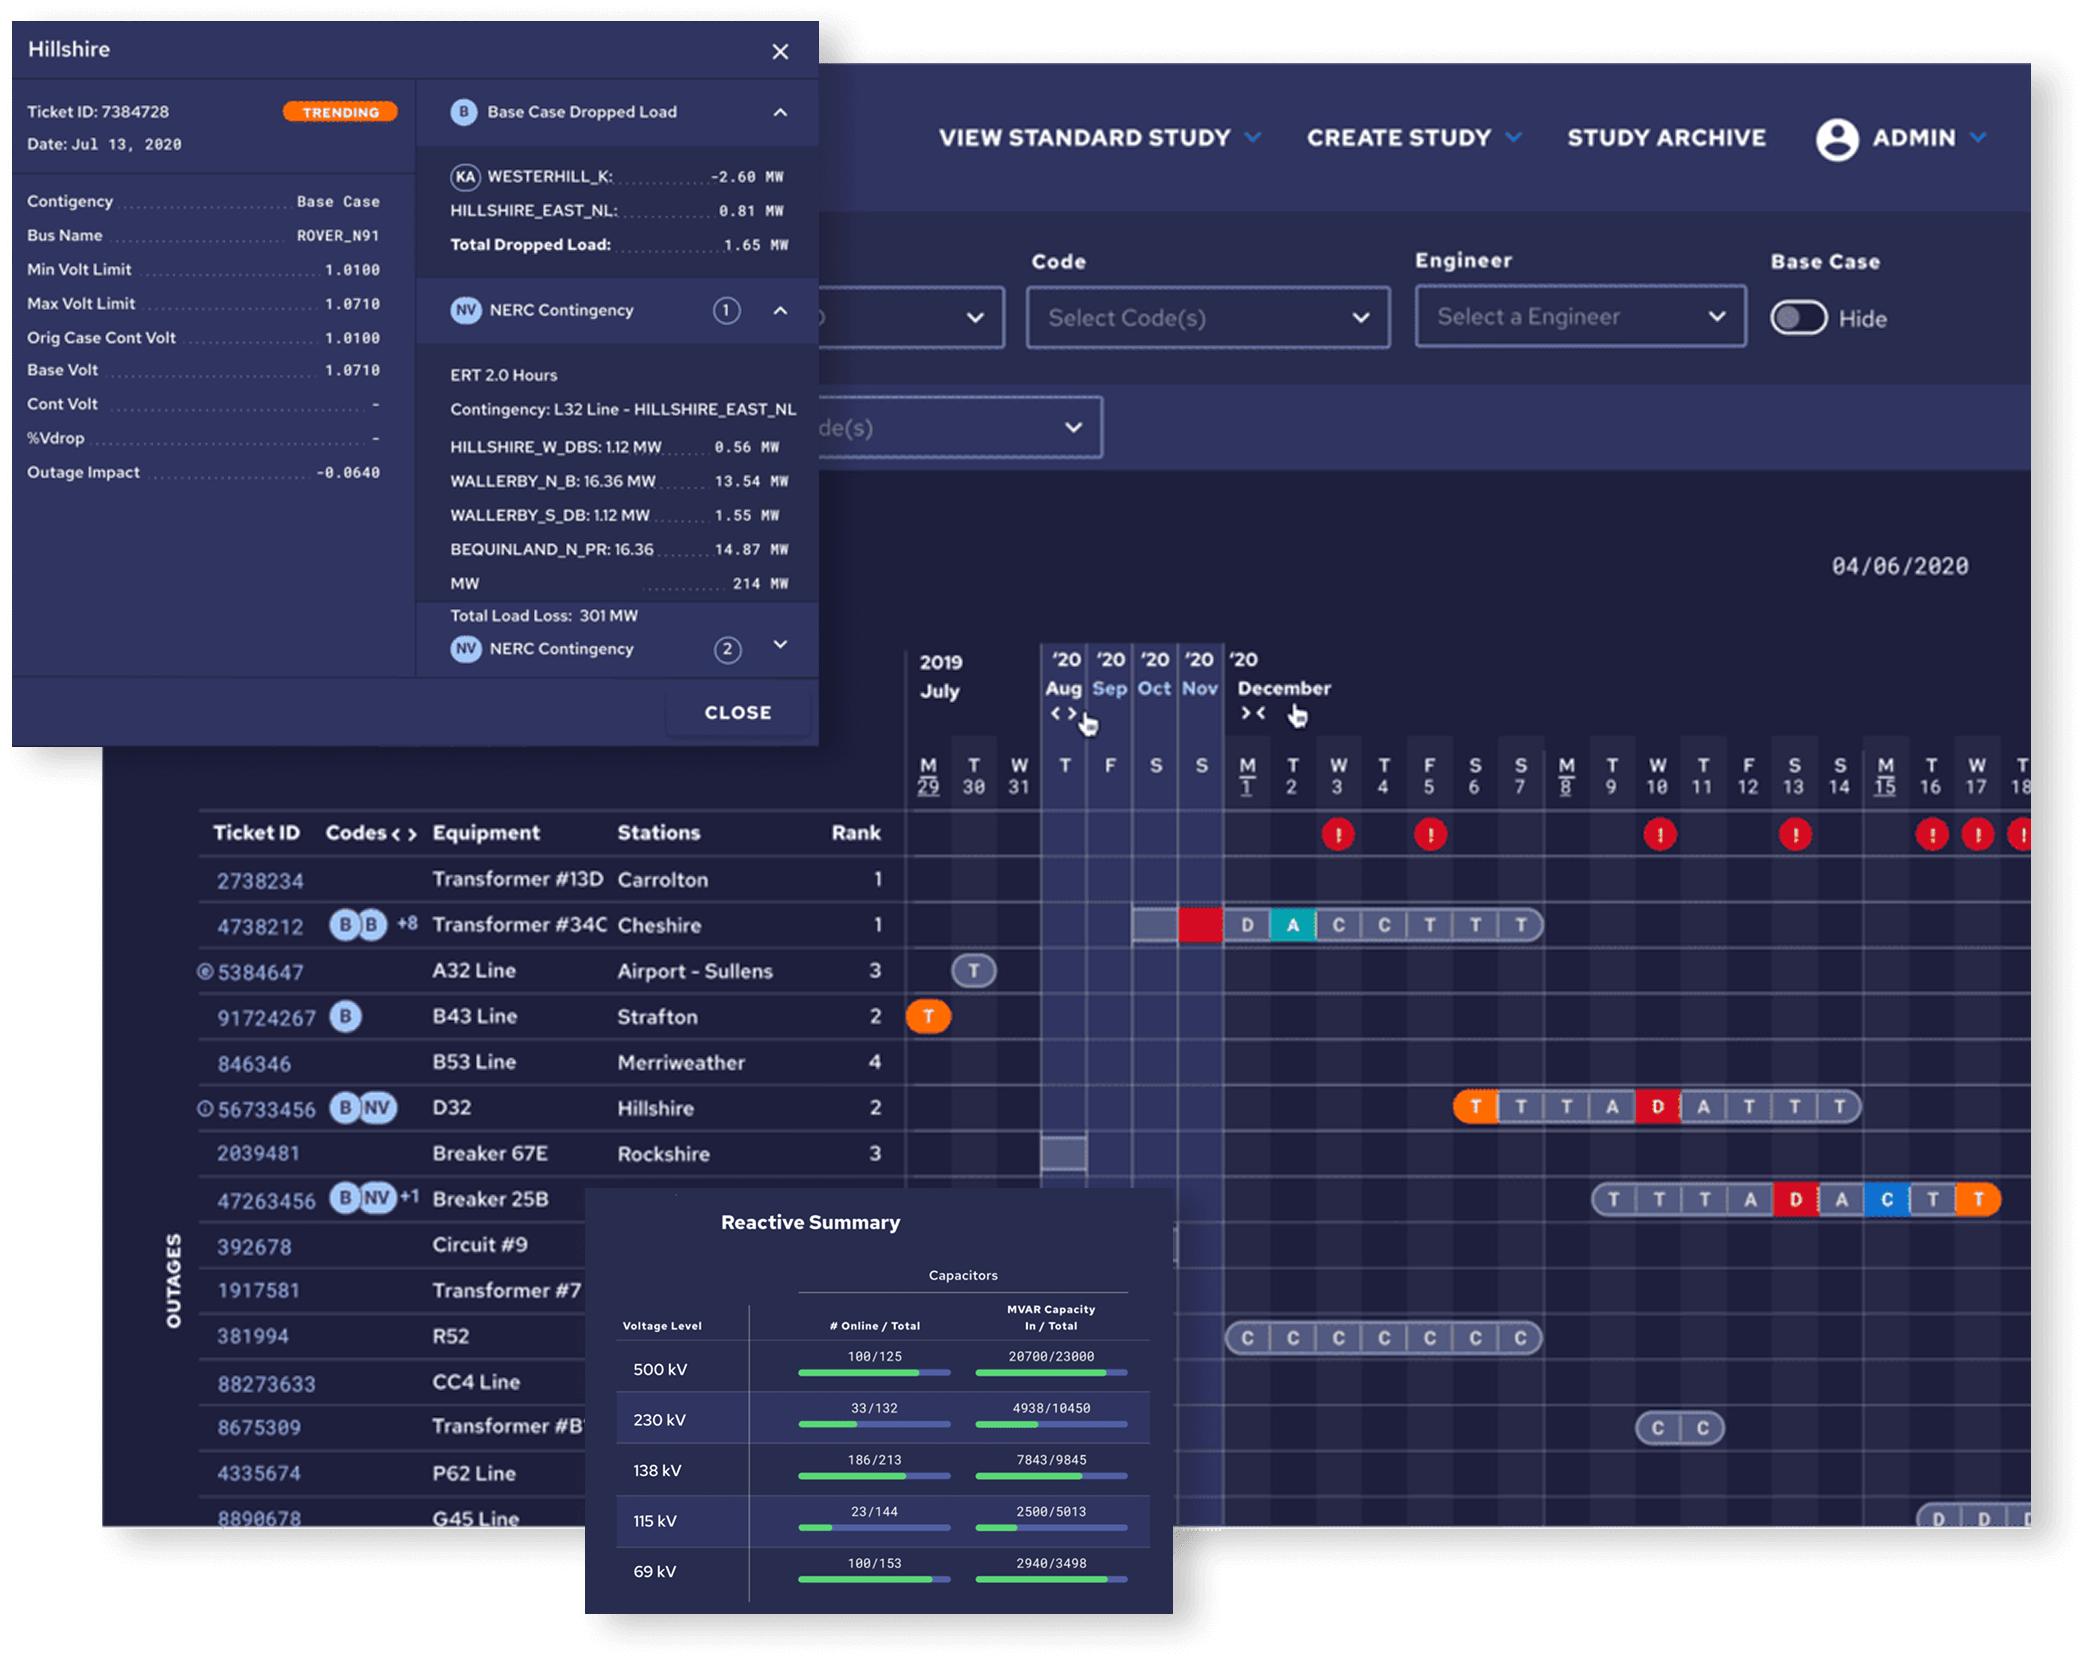Image resolution: width=2085 pixels, height=1659 pixels.
Task: Click the NV code badge on ticket 56733456
Action: [x=377, y=1107]
